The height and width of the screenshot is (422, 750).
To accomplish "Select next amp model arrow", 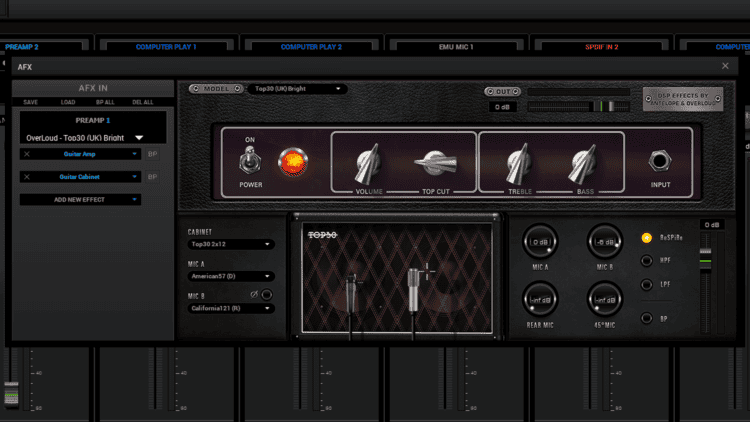I will click(x=237, y=89).
